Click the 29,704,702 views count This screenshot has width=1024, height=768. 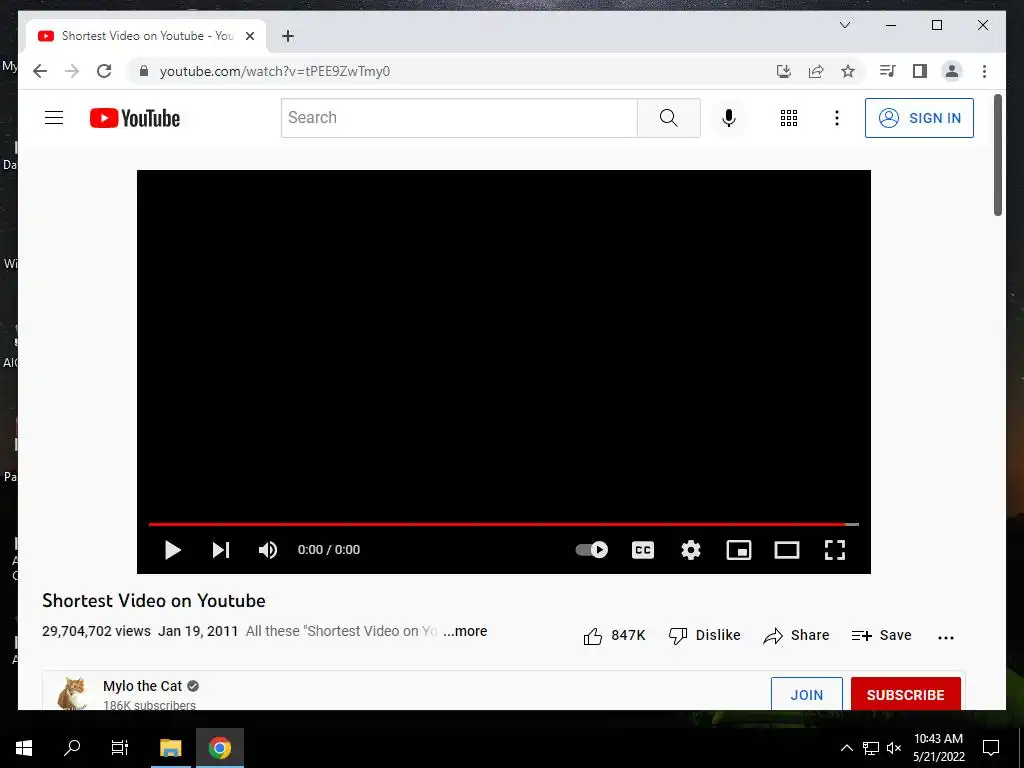97,632
